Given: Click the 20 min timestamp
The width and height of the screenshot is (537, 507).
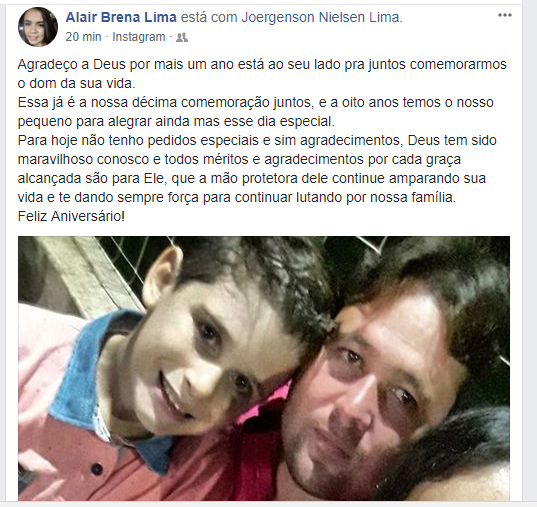Looking at the screenshot, I should point(83,37).
